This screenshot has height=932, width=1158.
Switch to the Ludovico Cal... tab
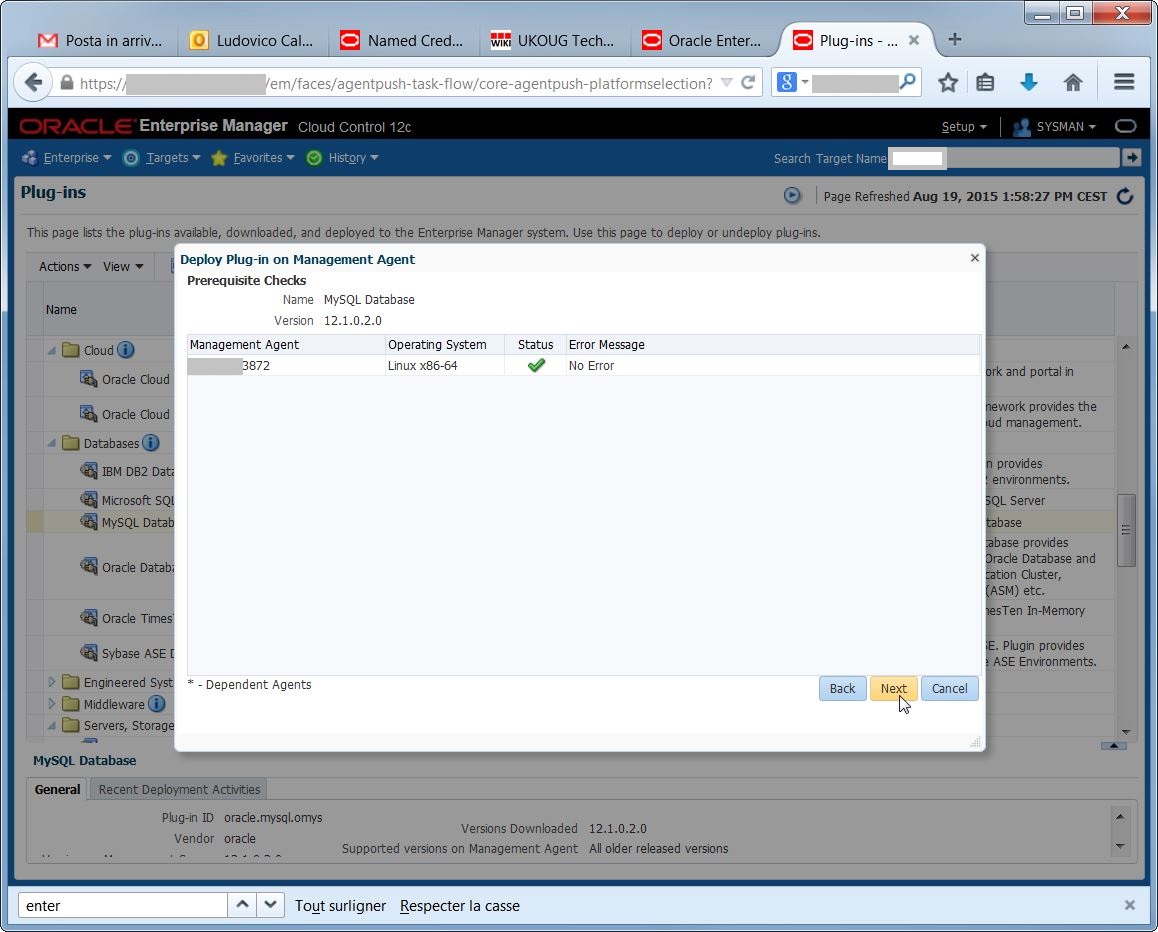click(x=251, y=41)
